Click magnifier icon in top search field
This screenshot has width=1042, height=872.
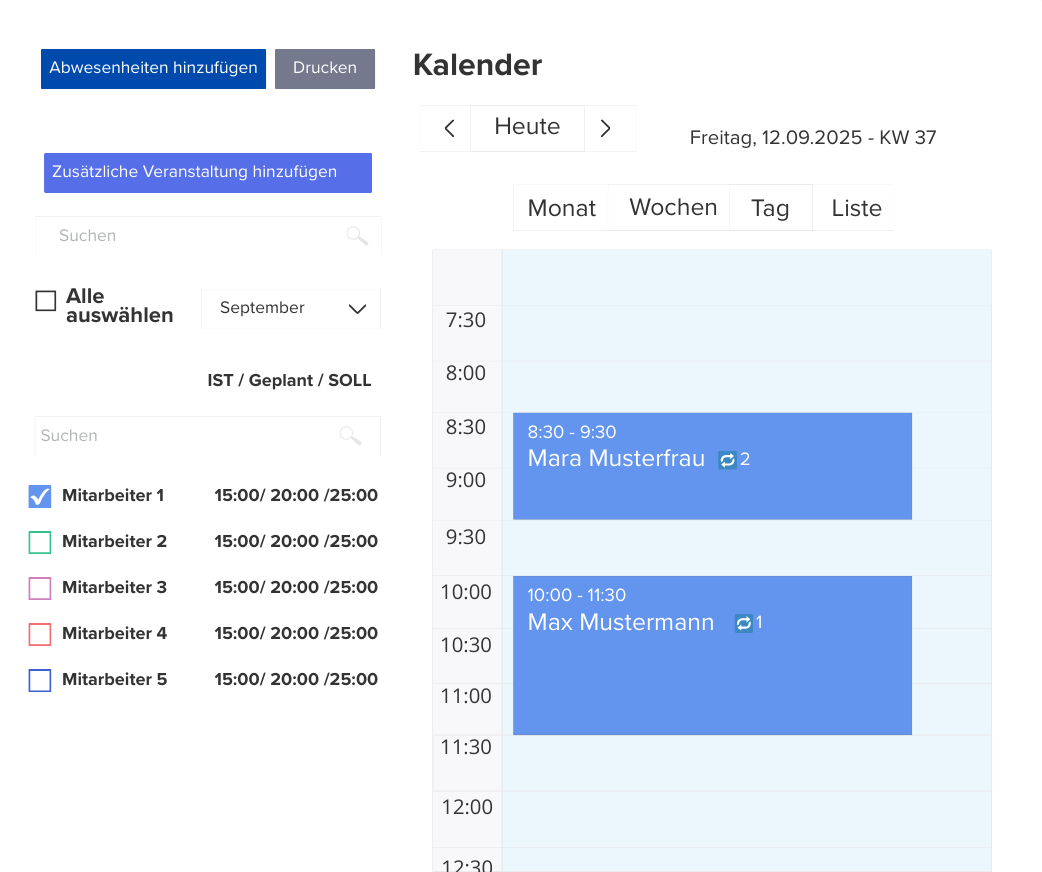(357, 235)
